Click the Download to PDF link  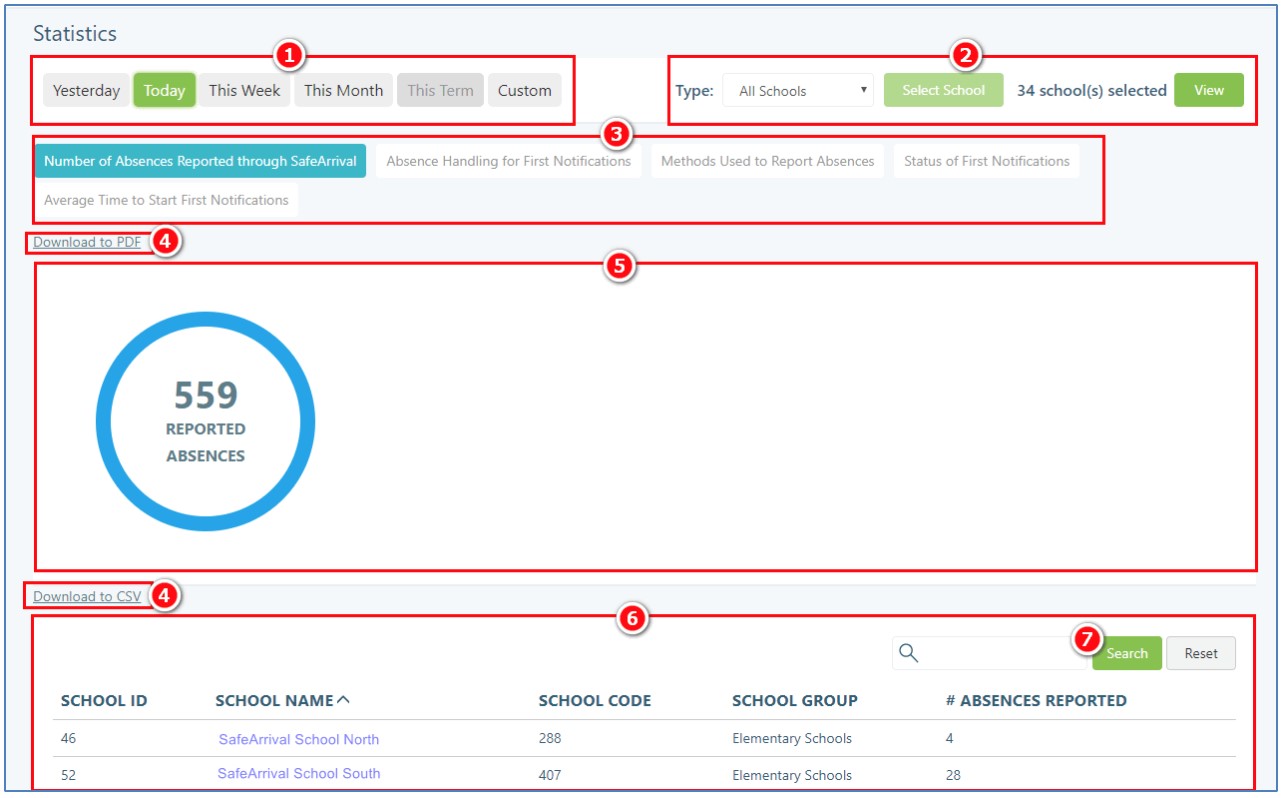pos(87,242)
